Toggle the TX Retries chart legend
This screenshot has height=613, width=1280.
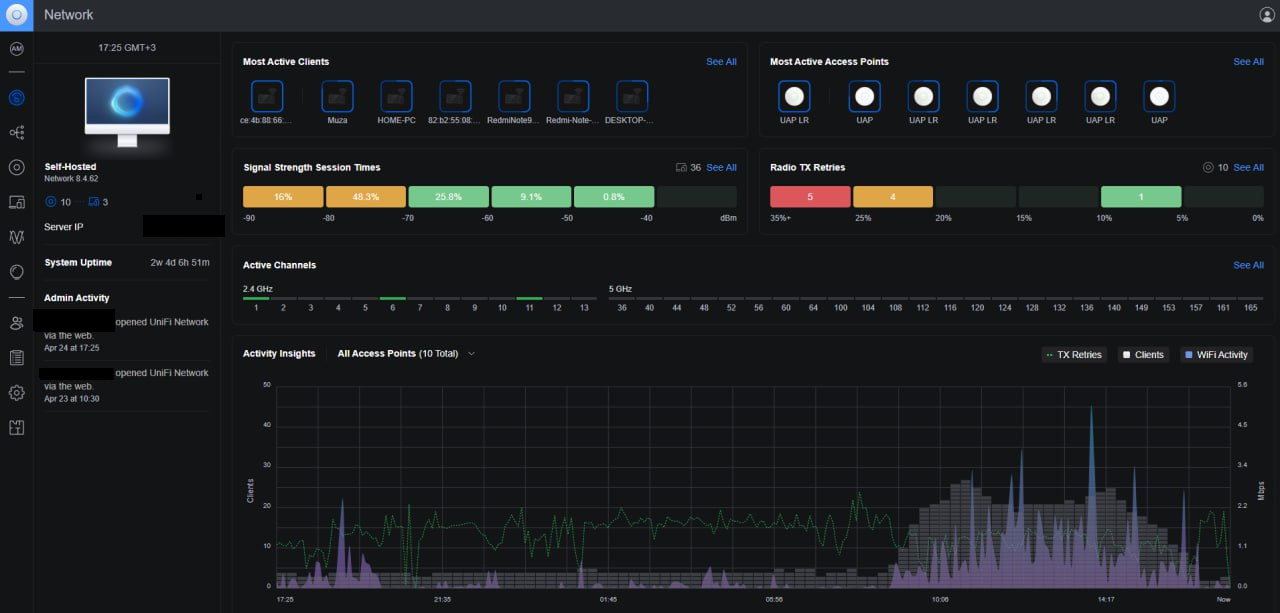1073,354
